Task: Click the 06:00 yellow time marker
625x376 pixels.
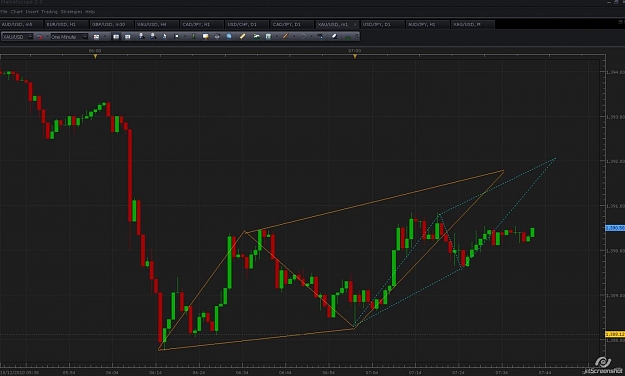Action: 95,57
